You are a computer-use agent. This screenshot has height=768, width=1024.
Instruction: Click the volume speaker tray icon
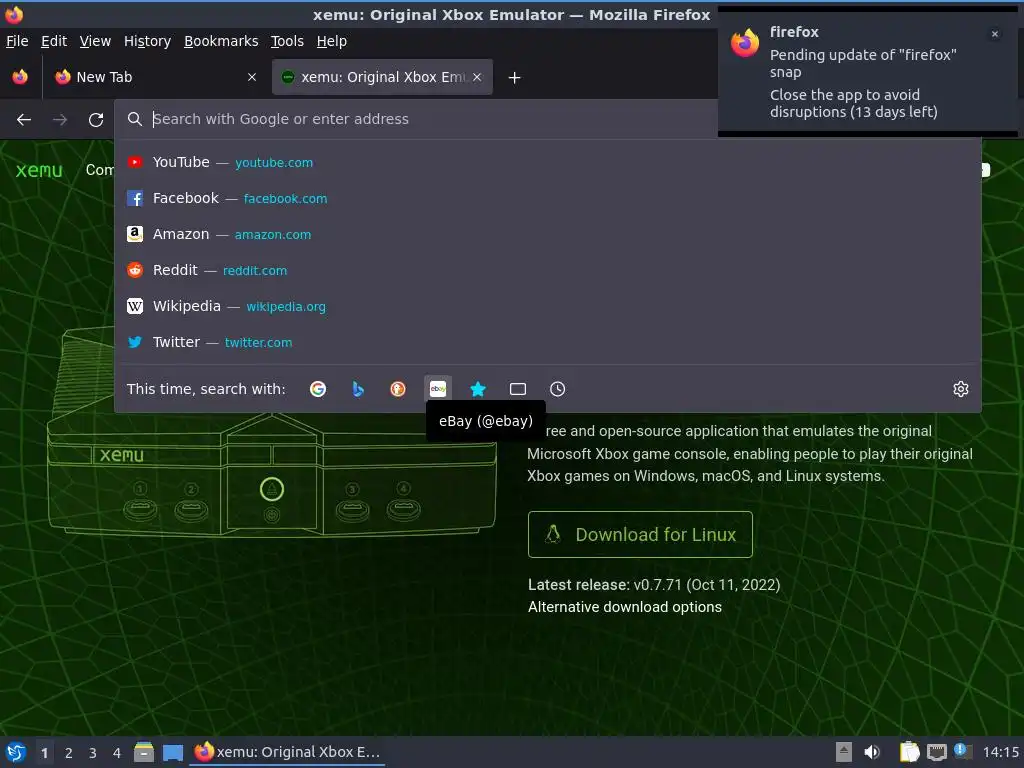872,752
